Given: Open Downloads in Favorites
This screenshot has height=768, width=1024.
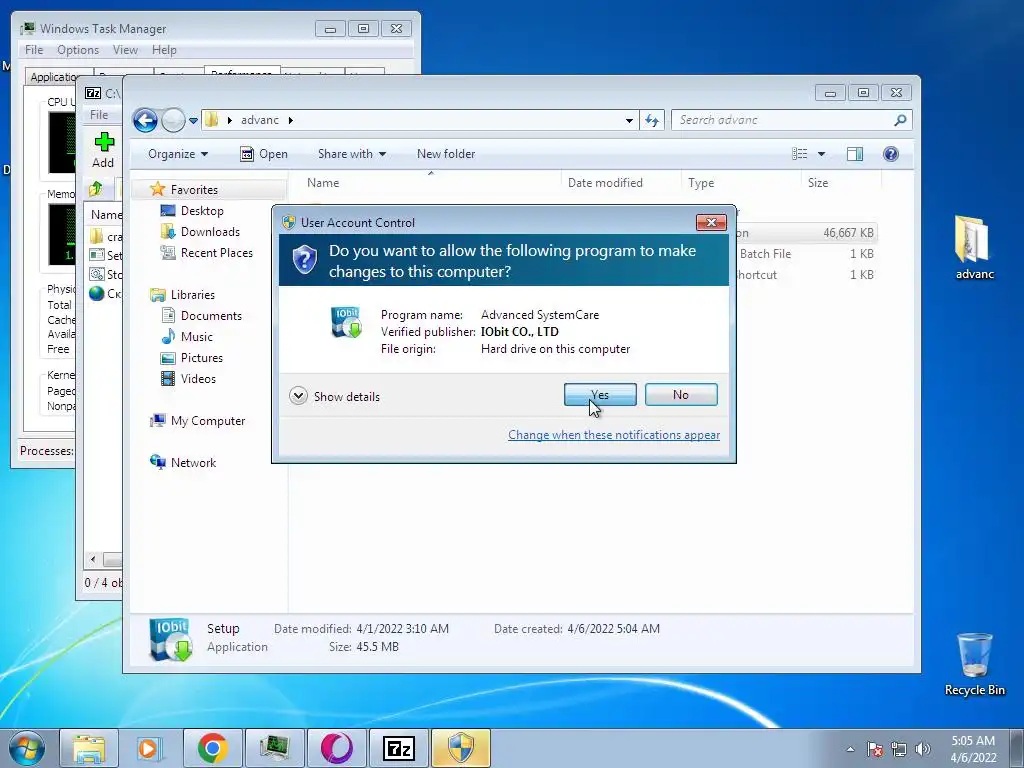Looking at the screenshot, I should [x=210, y=232].
